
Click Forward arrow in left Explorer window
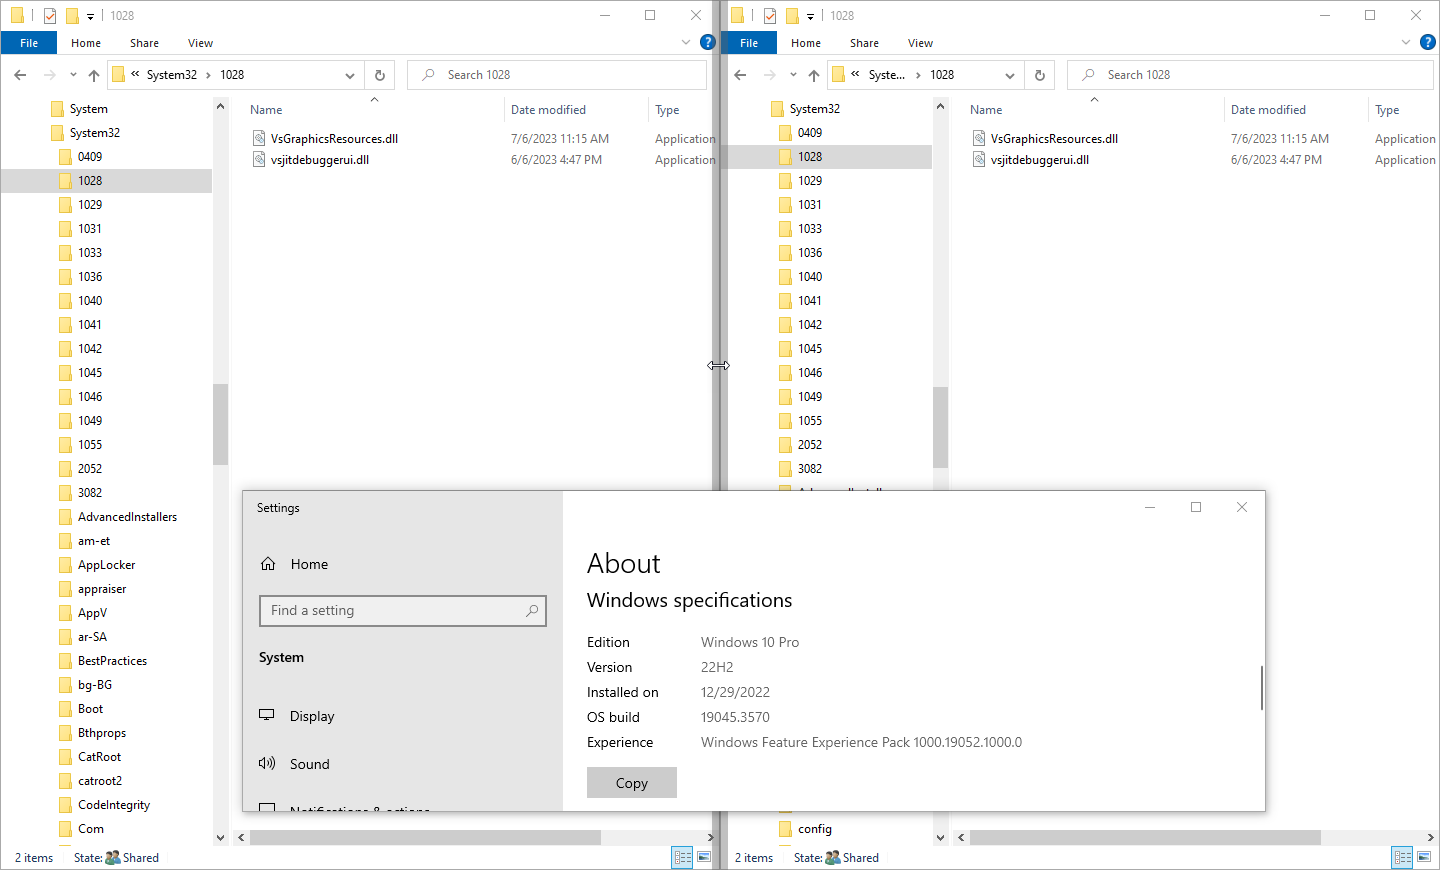point(49,75)
